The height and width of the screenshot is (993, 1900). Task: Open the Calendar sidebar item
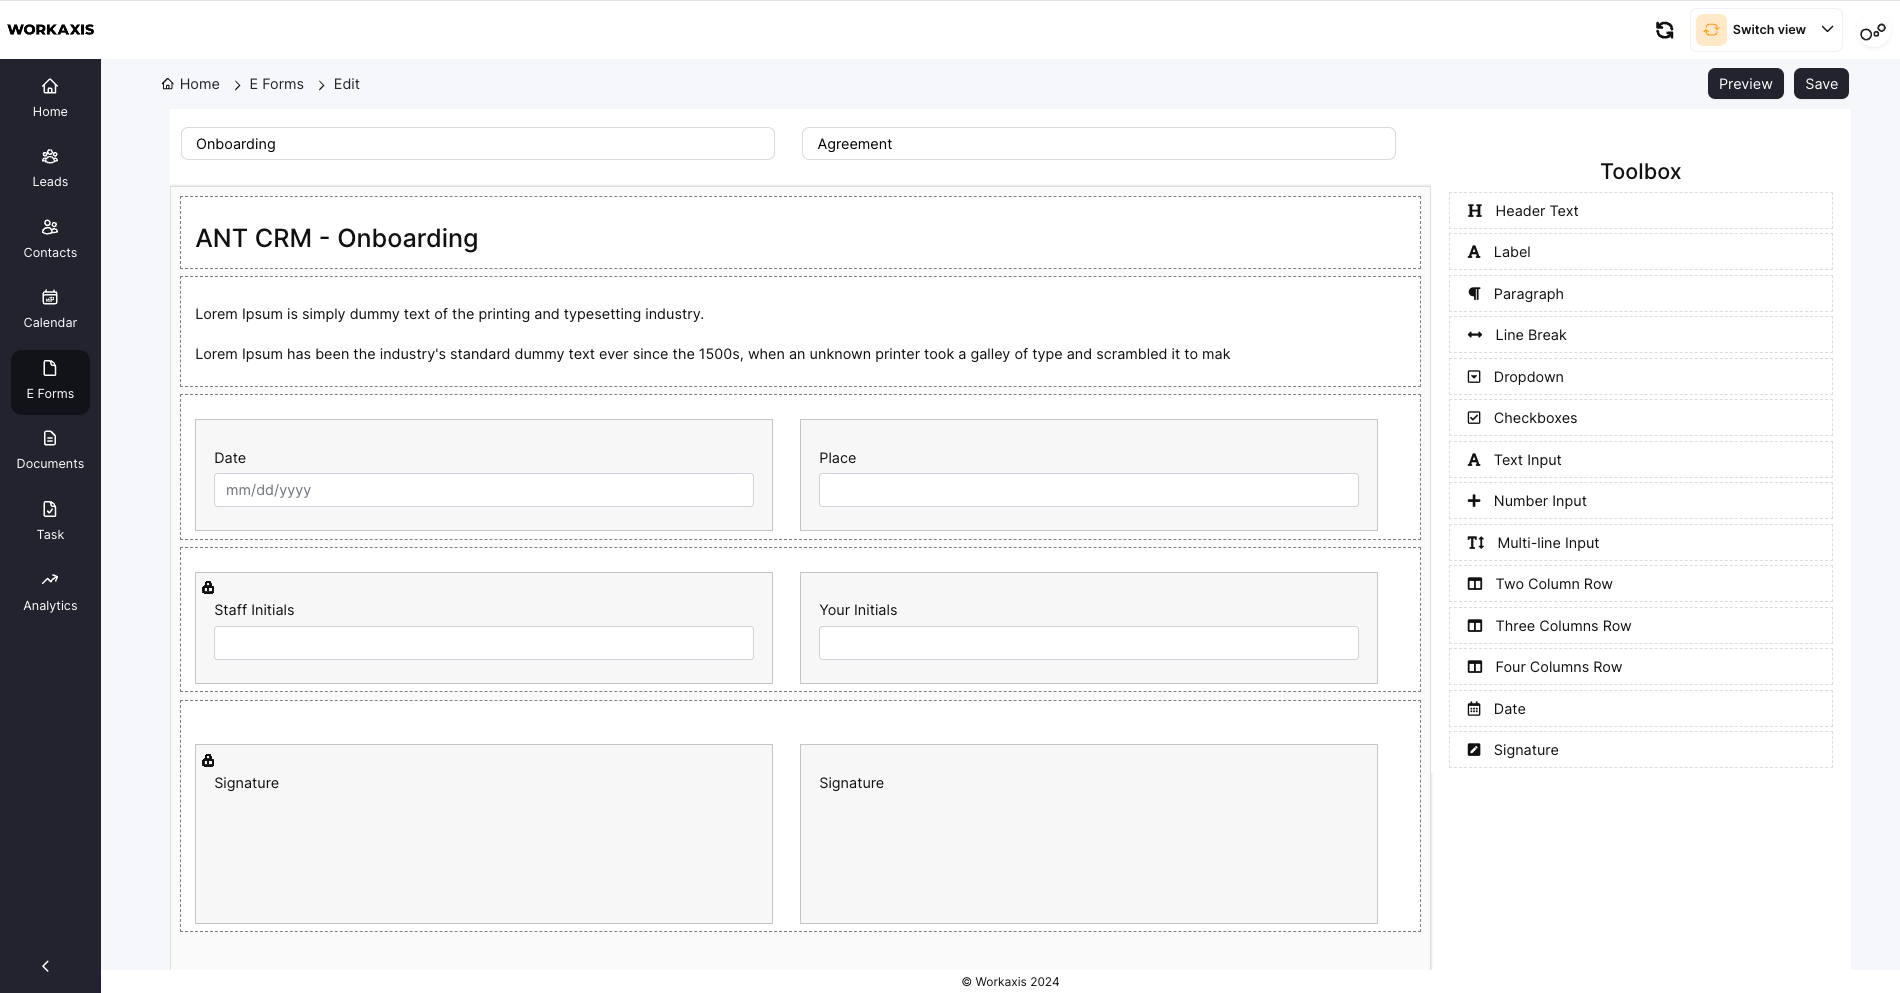point(50,309)
